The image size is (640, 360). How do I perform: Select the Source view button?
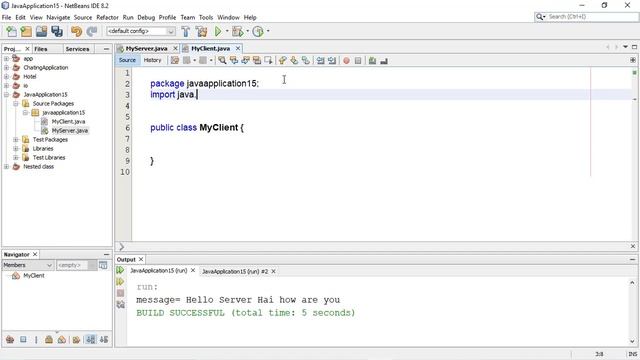pos(127,60)
